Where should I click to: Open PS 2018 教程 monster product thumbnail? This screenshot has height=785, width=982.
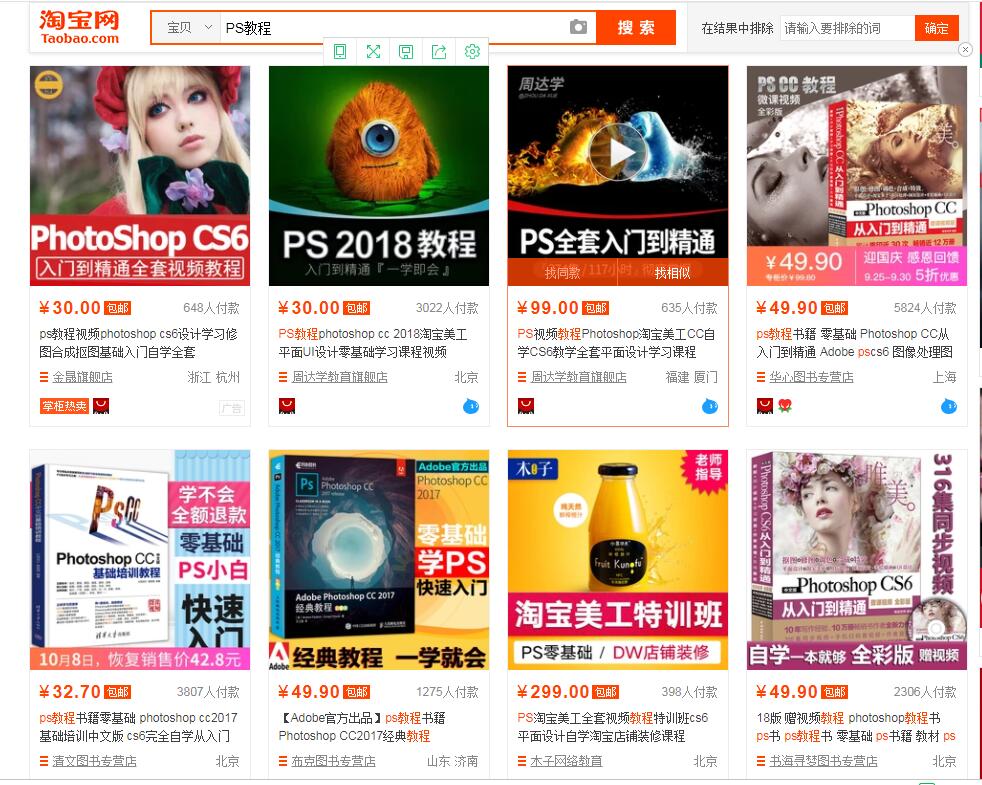click(379, 176)
